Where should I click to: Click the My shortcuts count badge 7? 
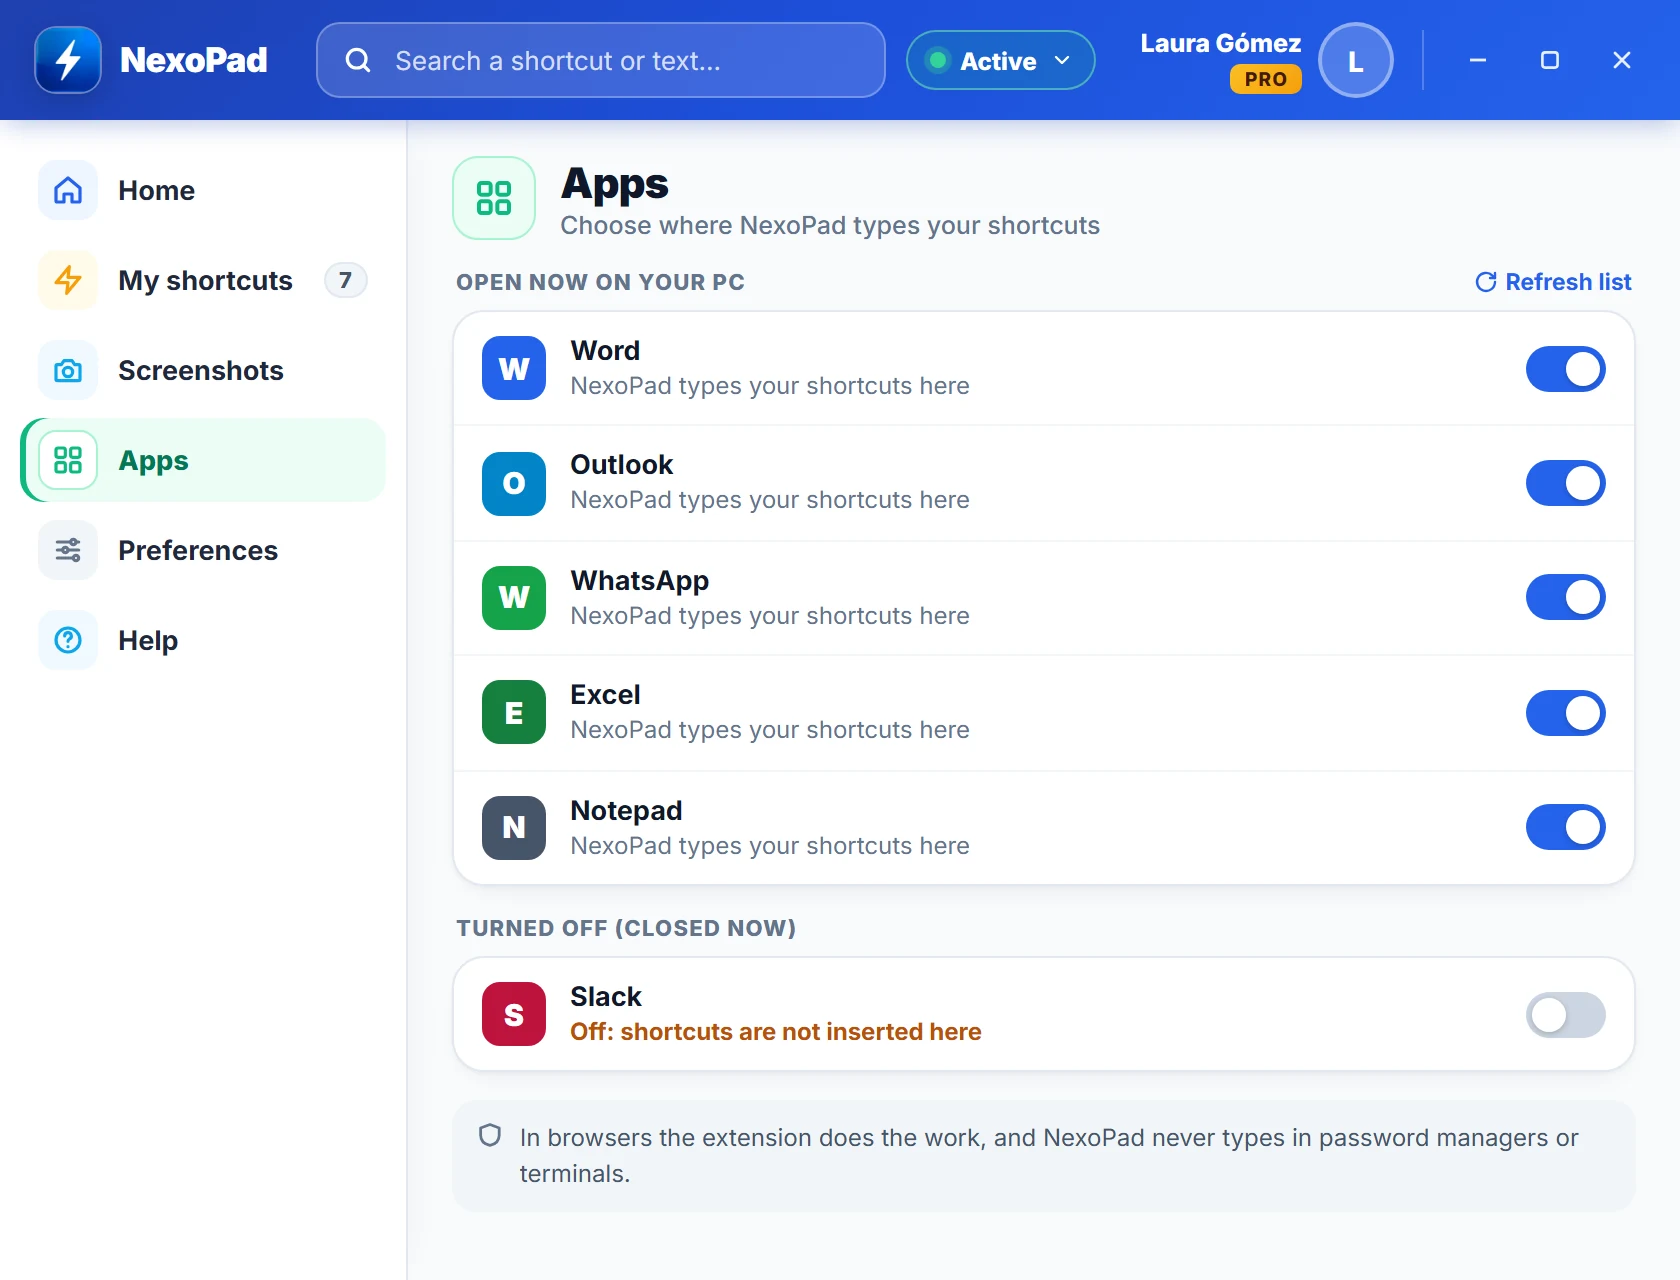345,280
